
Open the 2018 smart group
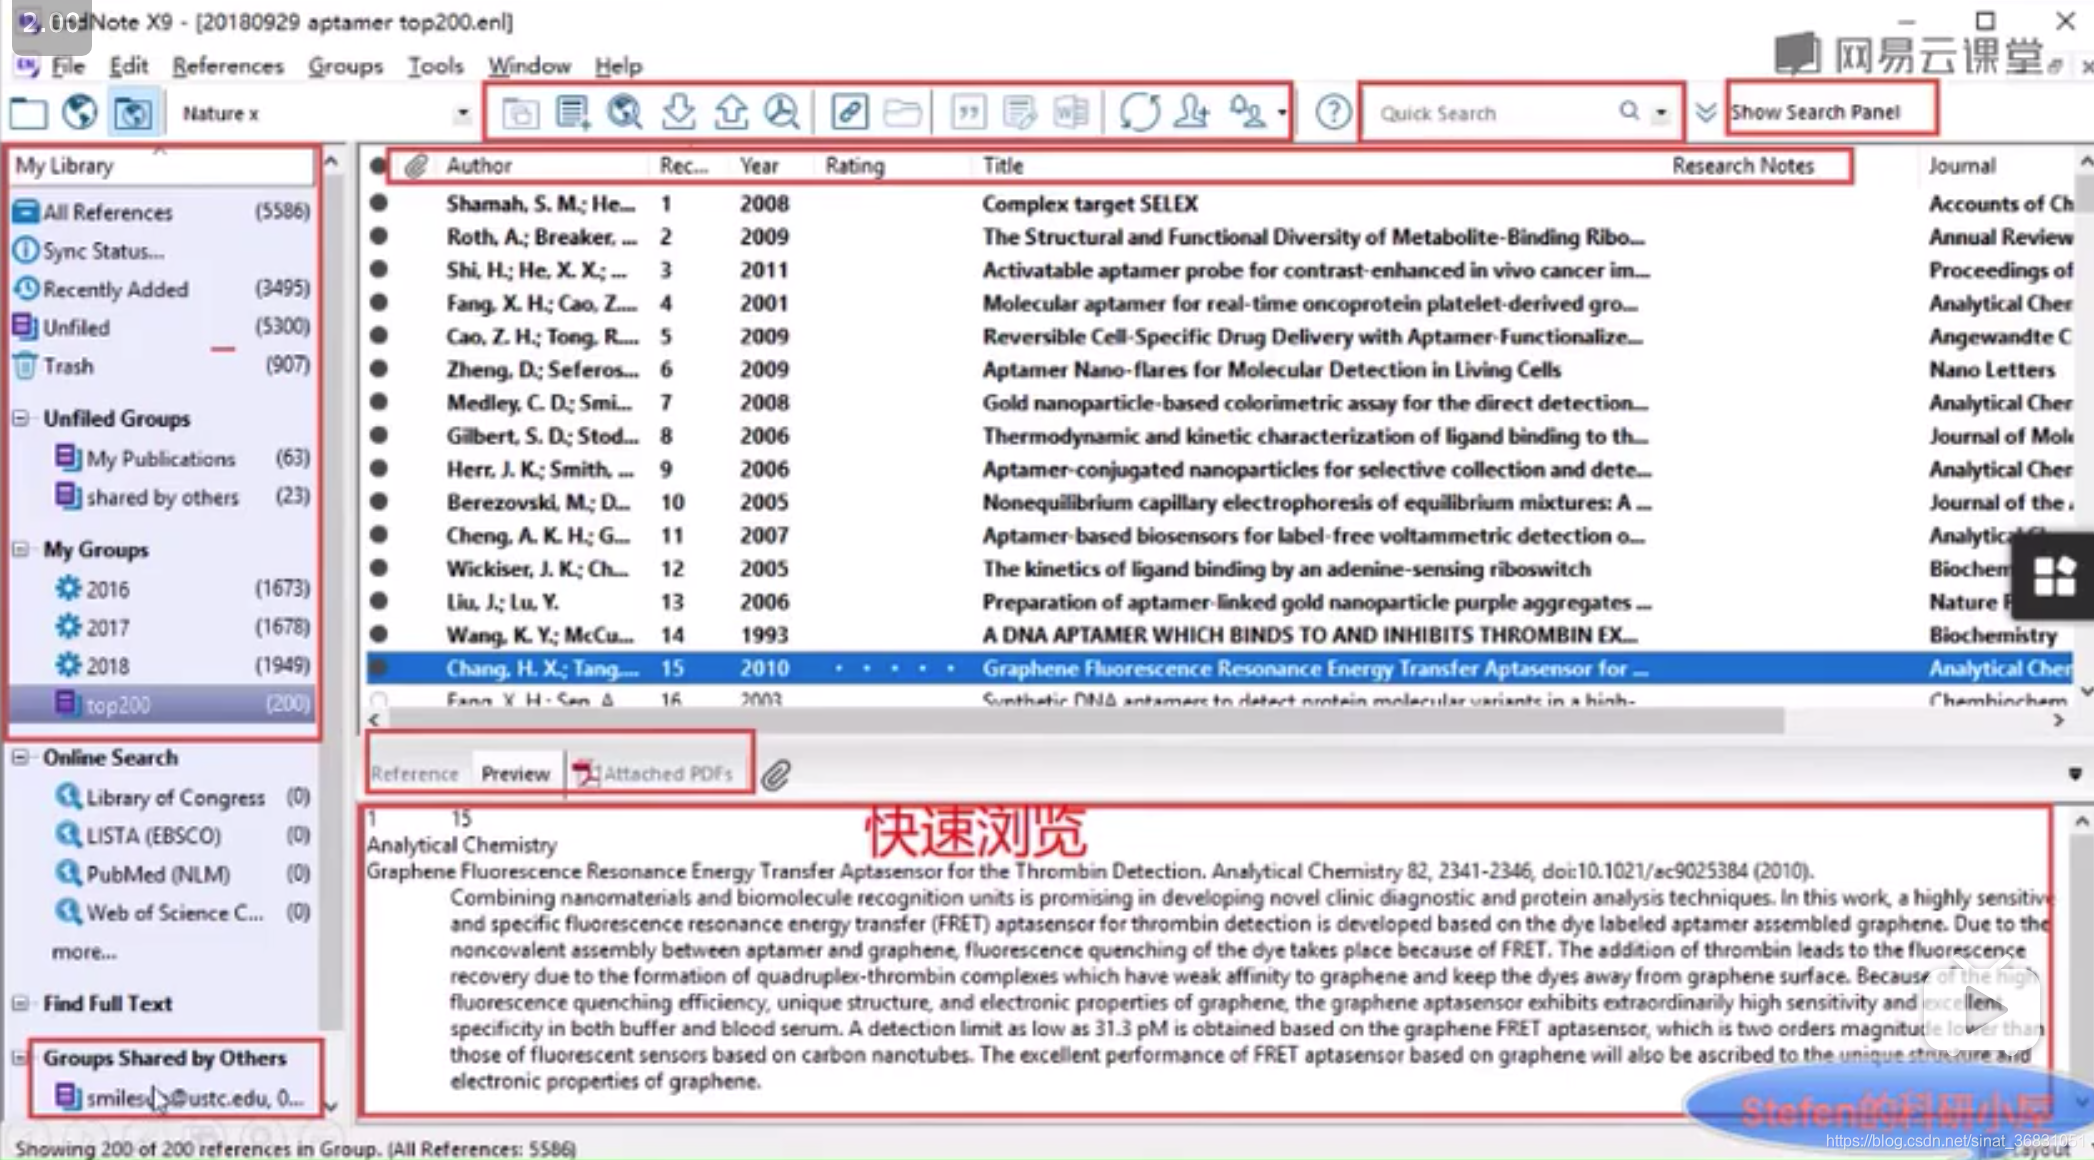click(107, 666)
